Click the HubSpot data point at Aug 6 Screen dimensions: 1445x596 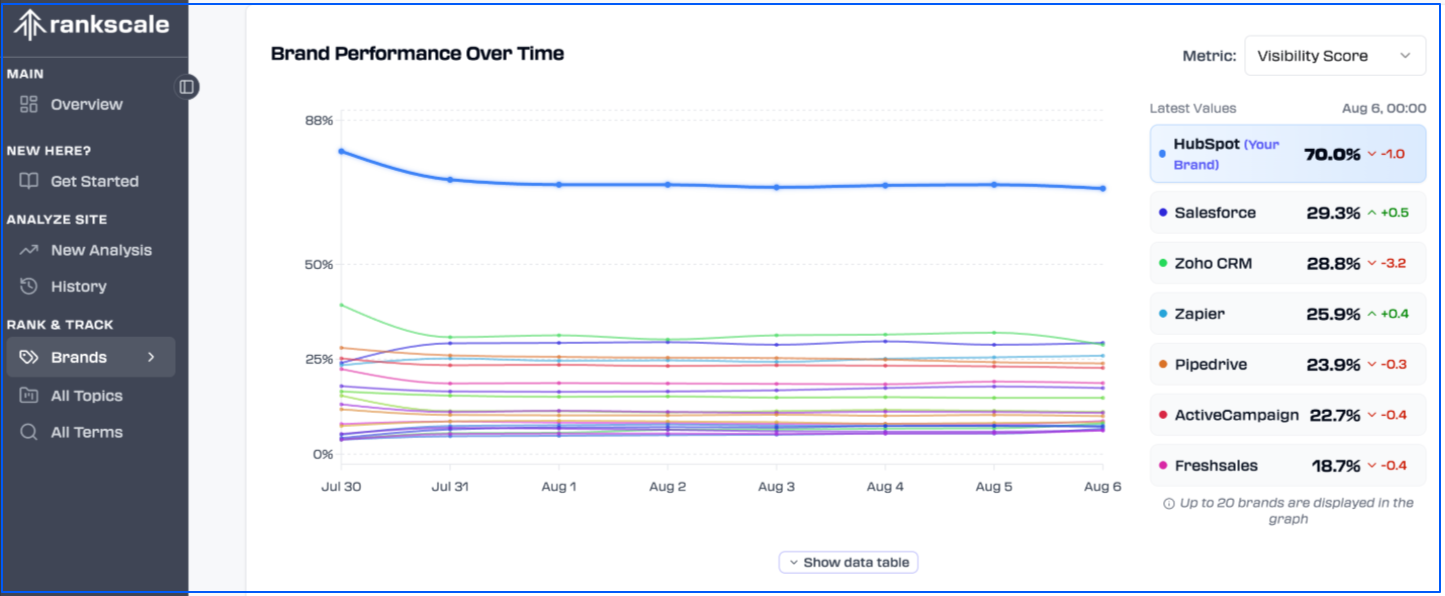click(1103, 188)
